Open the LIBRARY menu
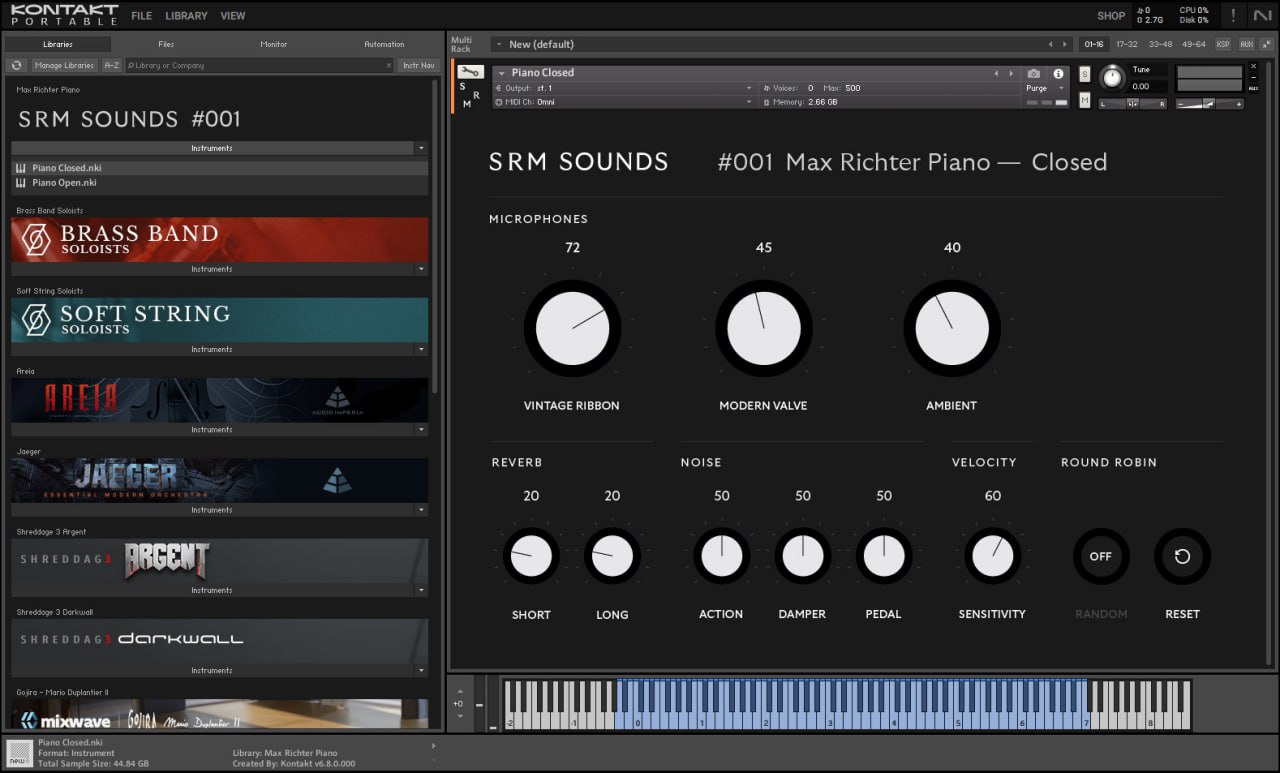1280x773 pixels. pyautogui.click(x=186, y=16)
